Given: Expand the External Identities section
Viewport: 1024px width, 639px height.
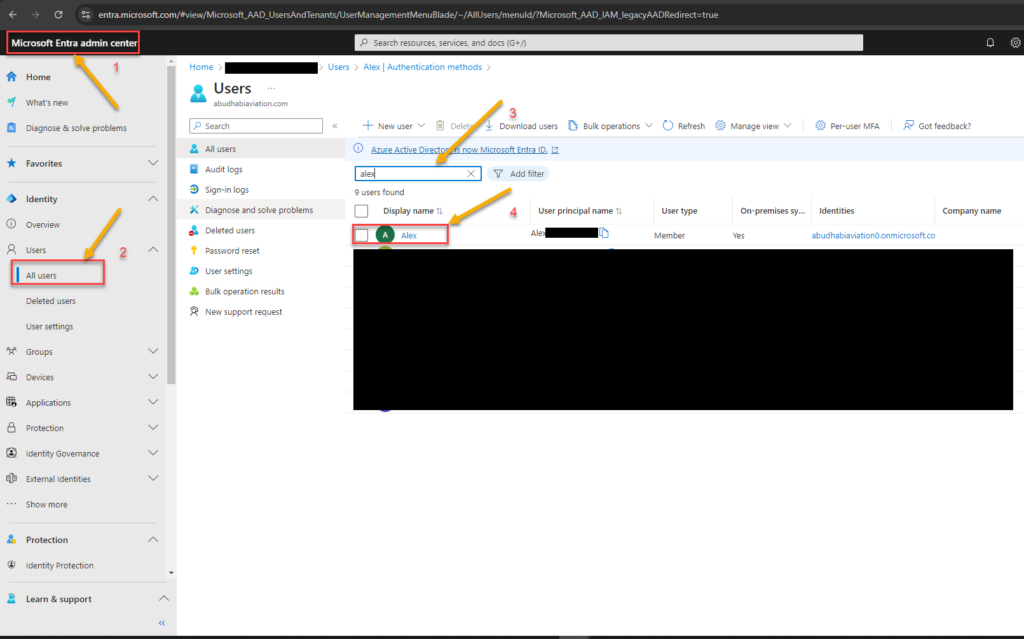Looking at the screenshot, I should [x=153, y=478].
